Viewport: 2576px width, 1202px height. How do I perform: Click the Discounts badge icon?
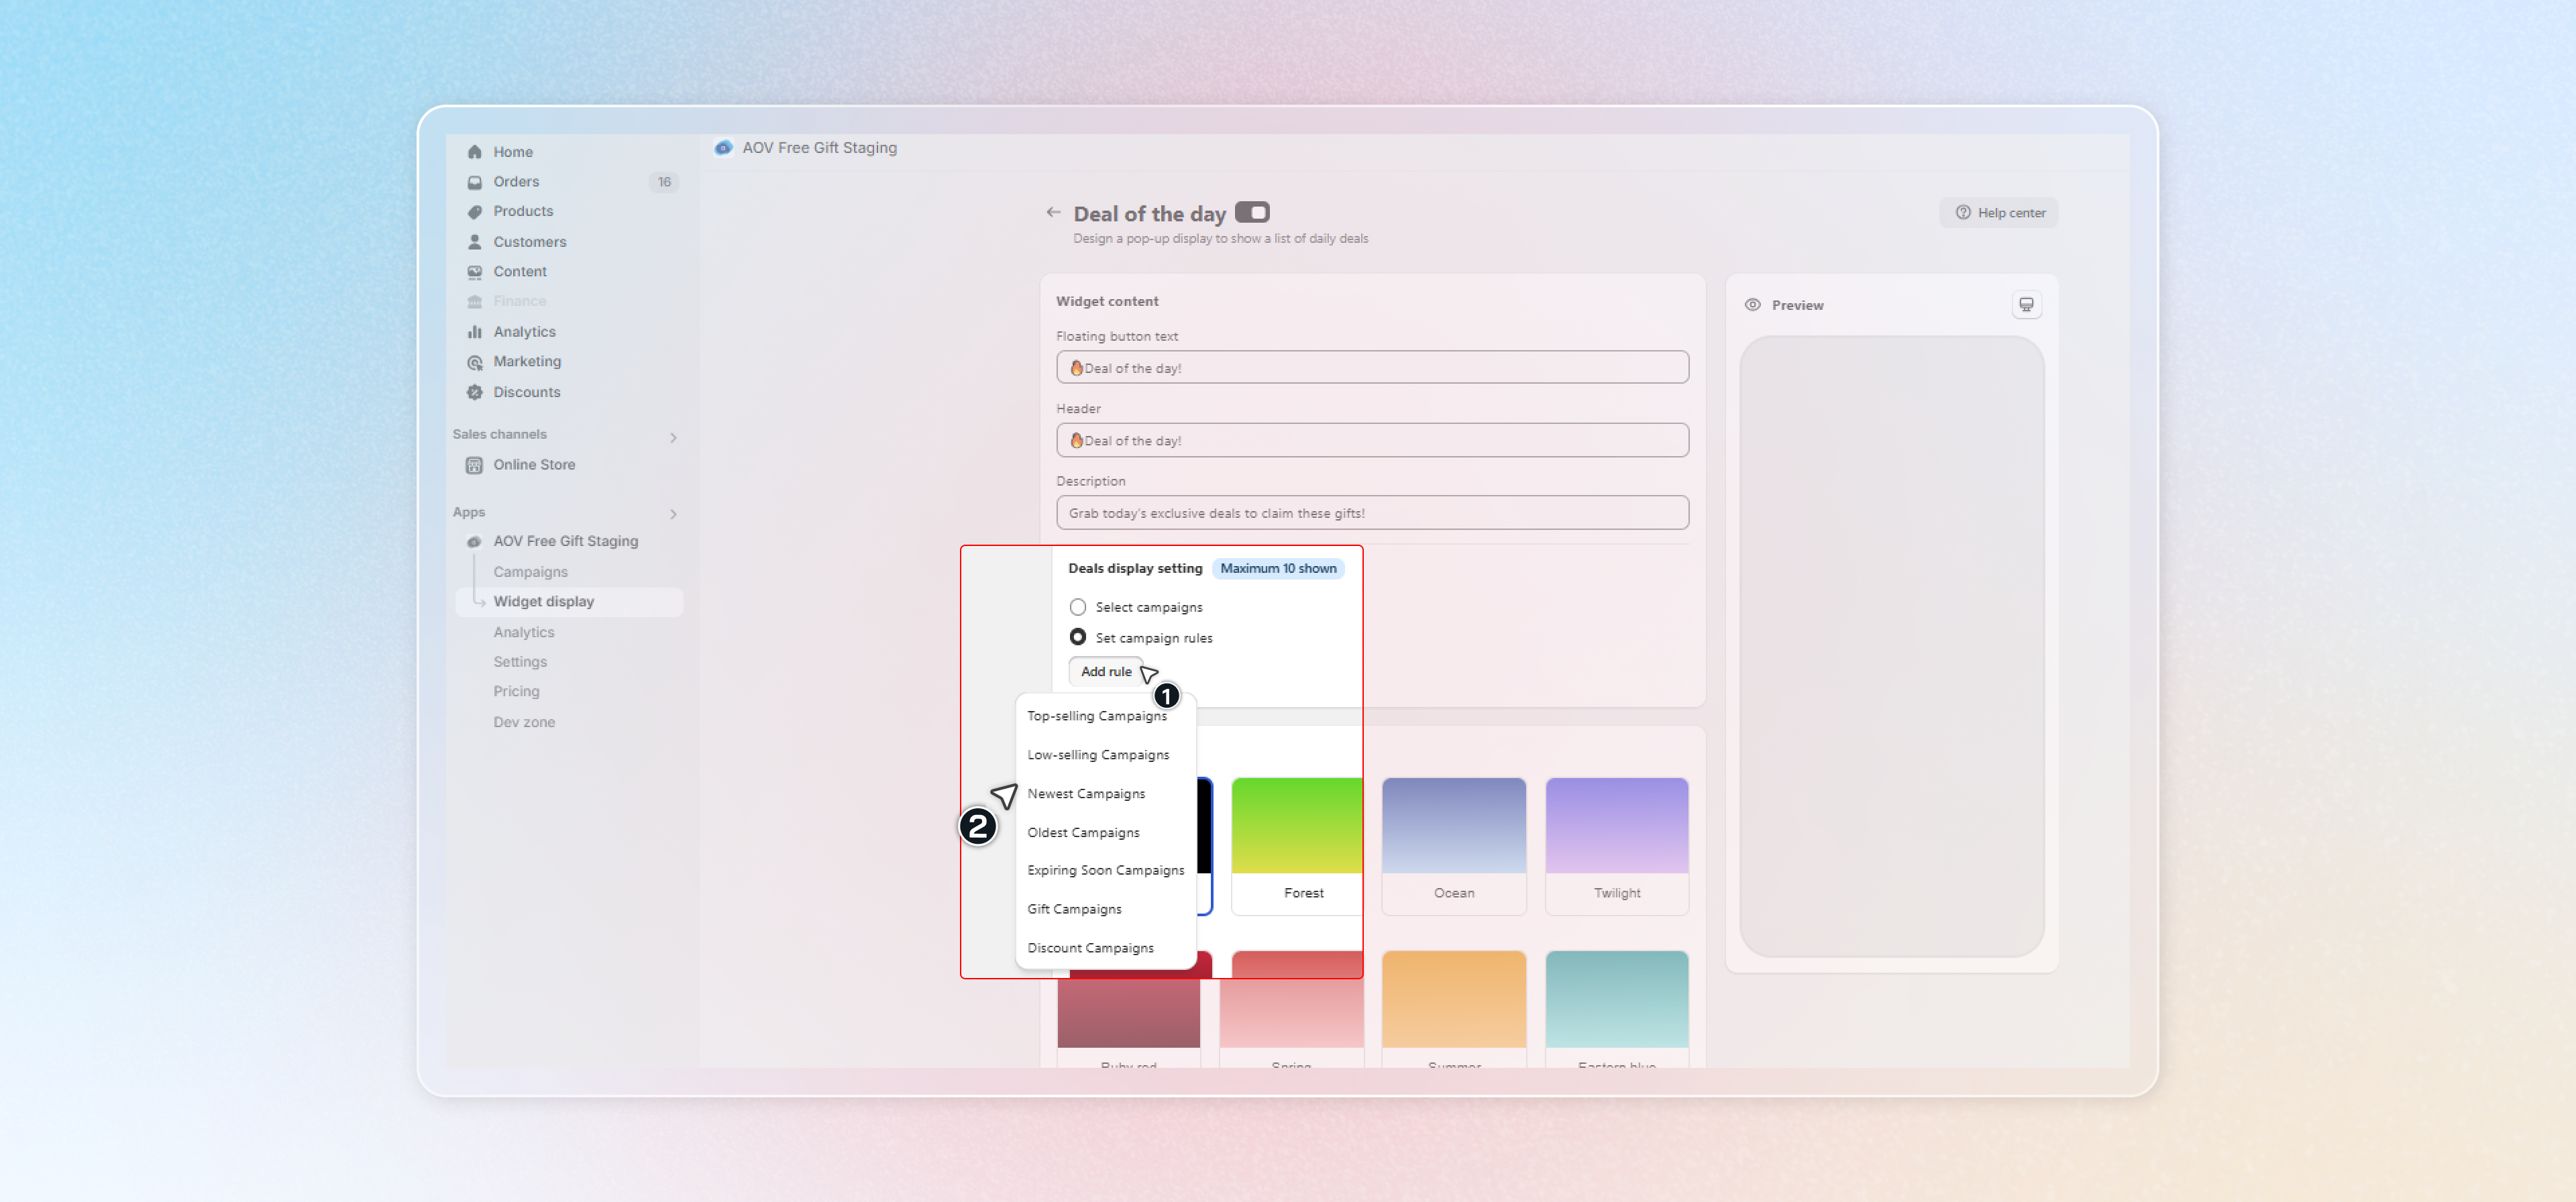(x=475, y=392)
